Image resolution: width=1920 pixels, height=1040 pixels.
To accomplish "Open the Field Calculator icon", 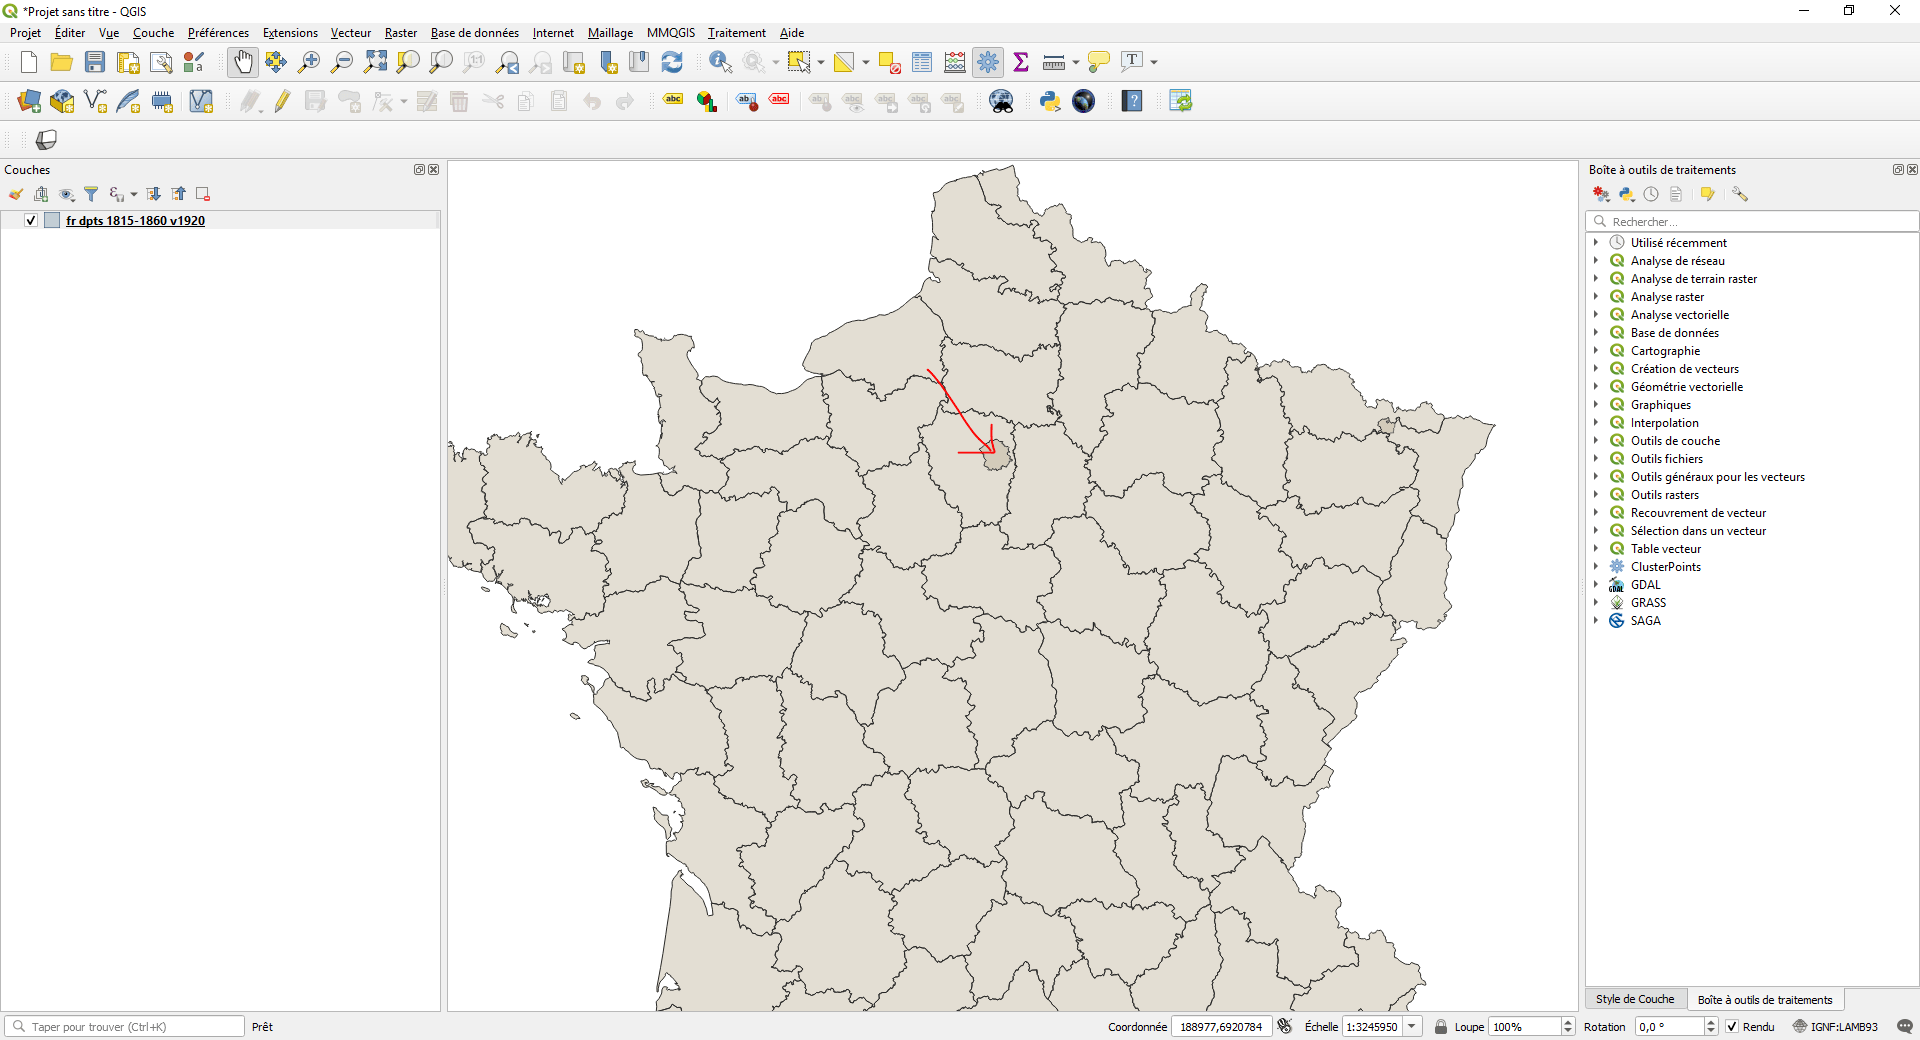I will (x=955, y=62).
